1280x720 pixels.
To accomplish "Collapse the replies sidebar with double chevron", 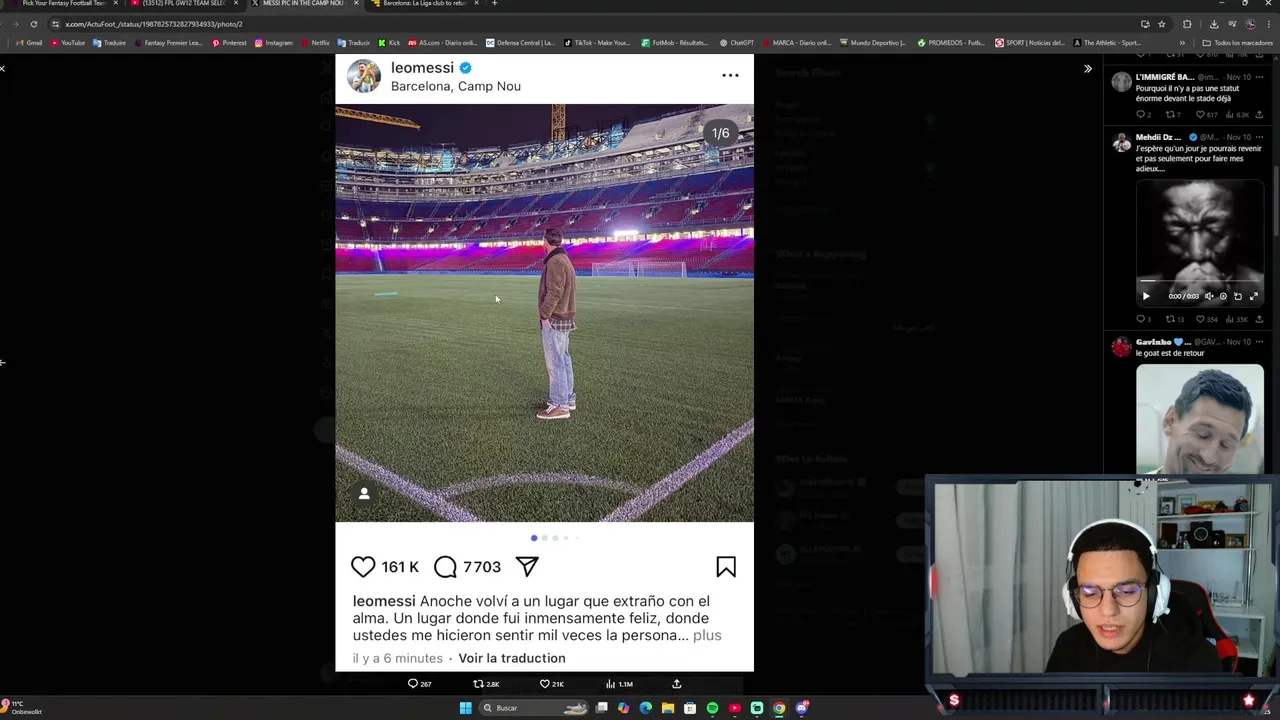I will tap(1088, 69).
